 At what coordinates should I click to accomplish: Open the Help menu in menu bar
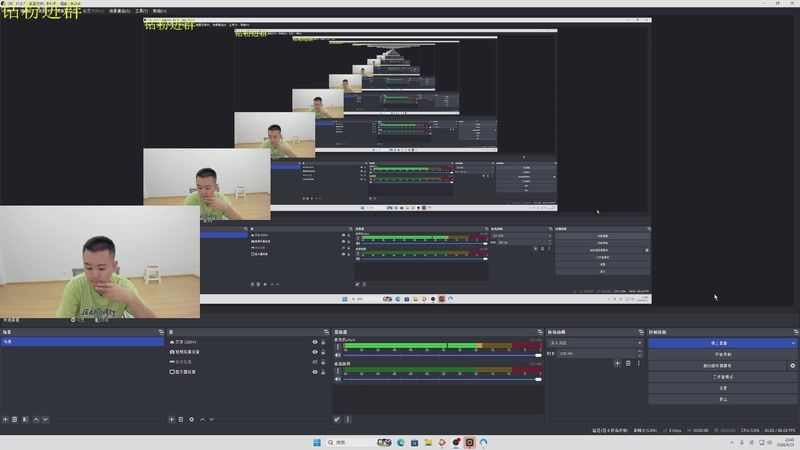[160, 11]
